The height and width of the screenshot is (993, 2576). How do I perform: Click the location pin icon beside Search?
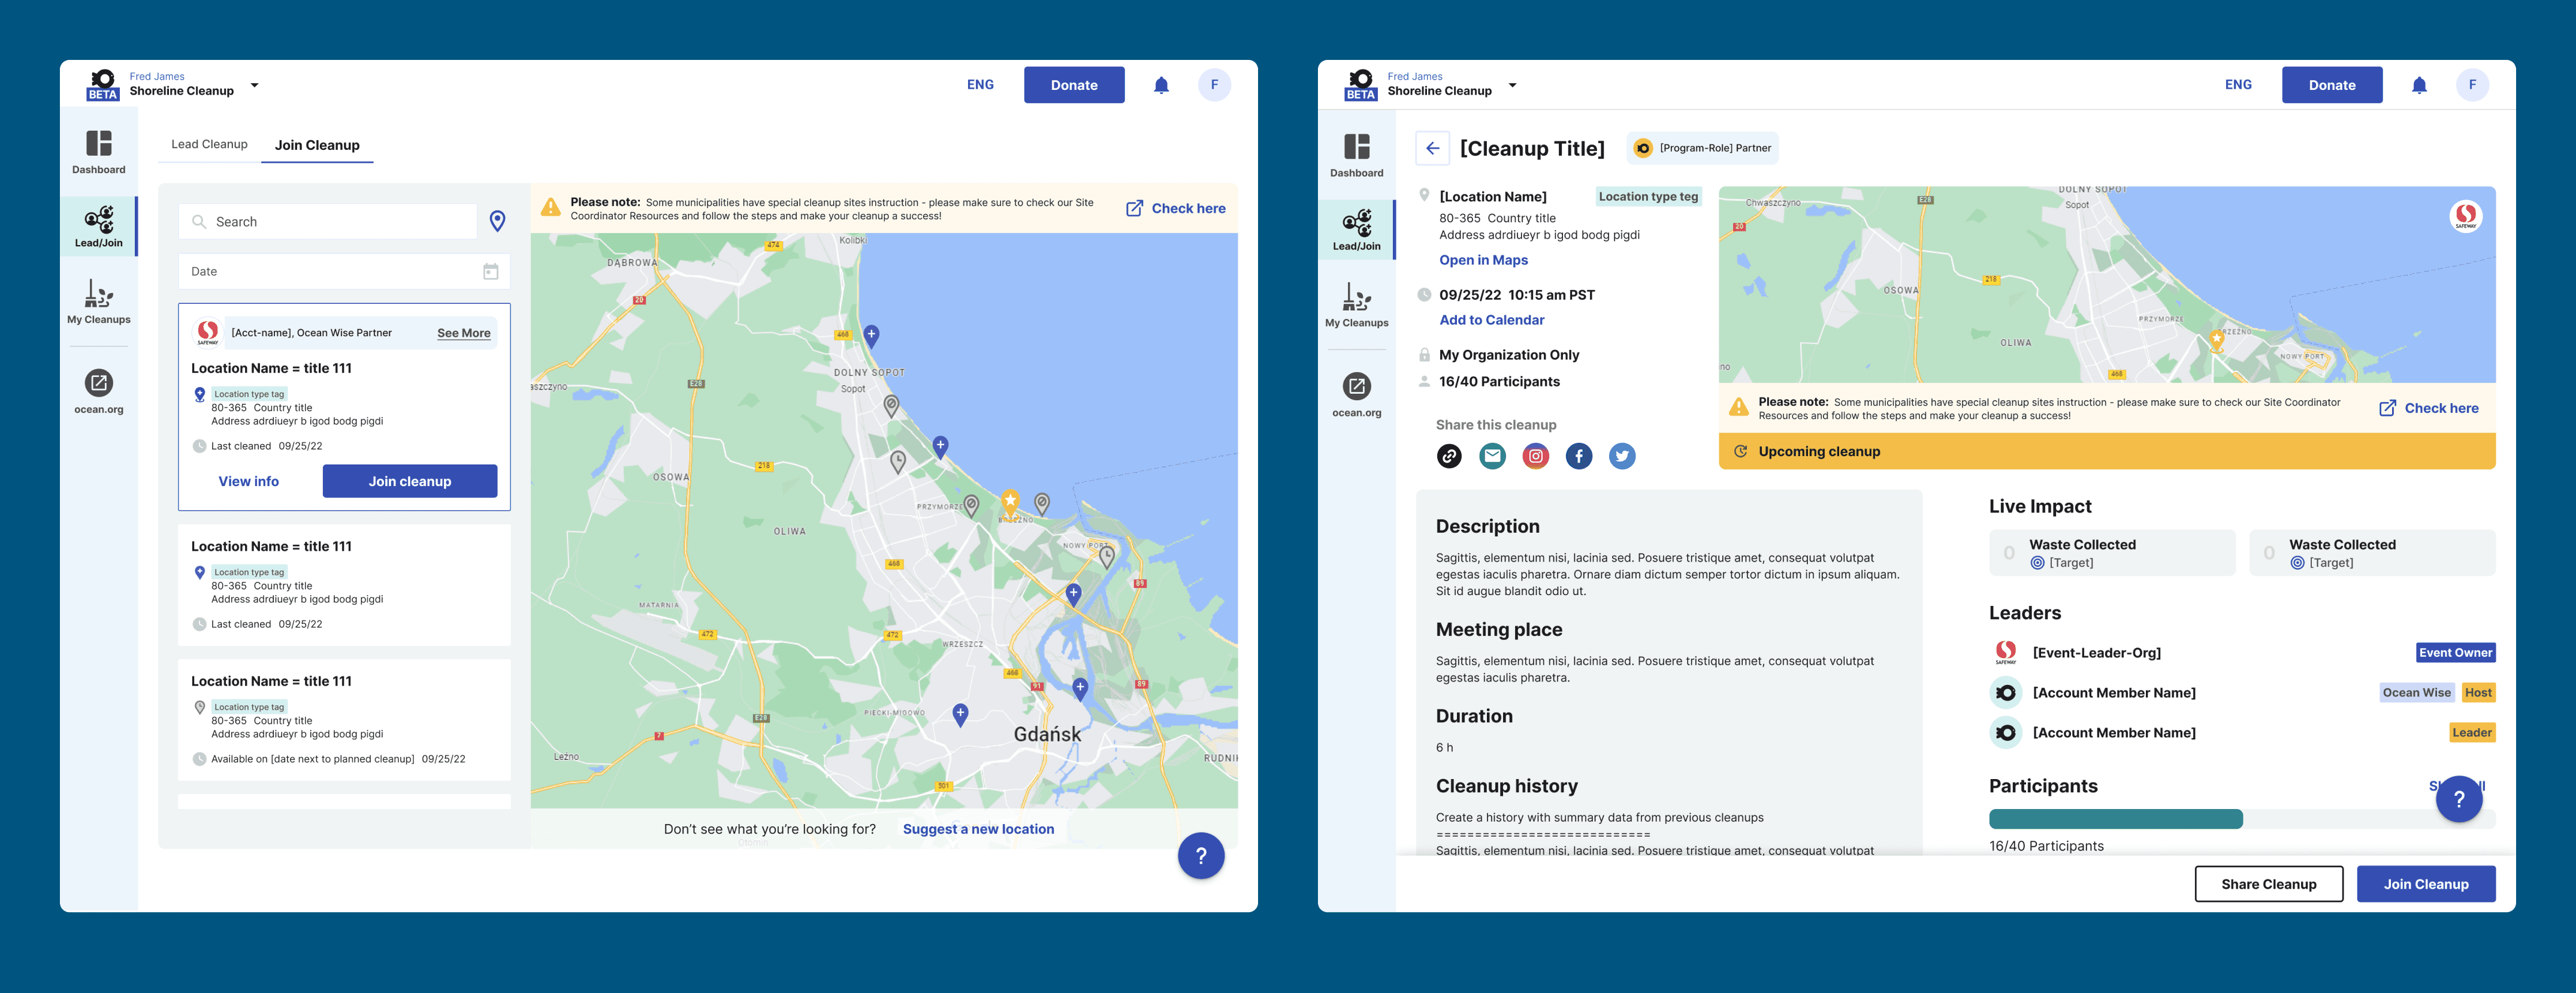pyautogui.click(x=497, y=221)
